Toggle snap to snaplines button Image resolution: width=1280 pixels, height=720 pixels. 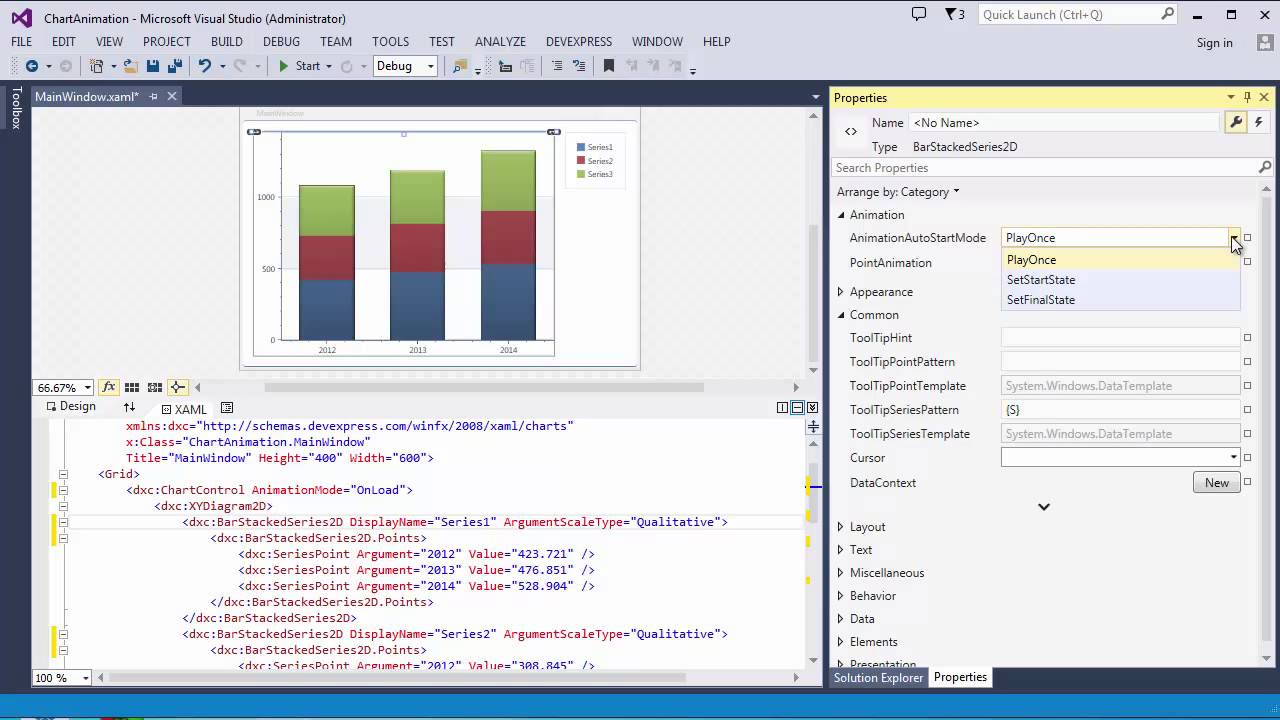pyautogui.click(x=177, y=387)
